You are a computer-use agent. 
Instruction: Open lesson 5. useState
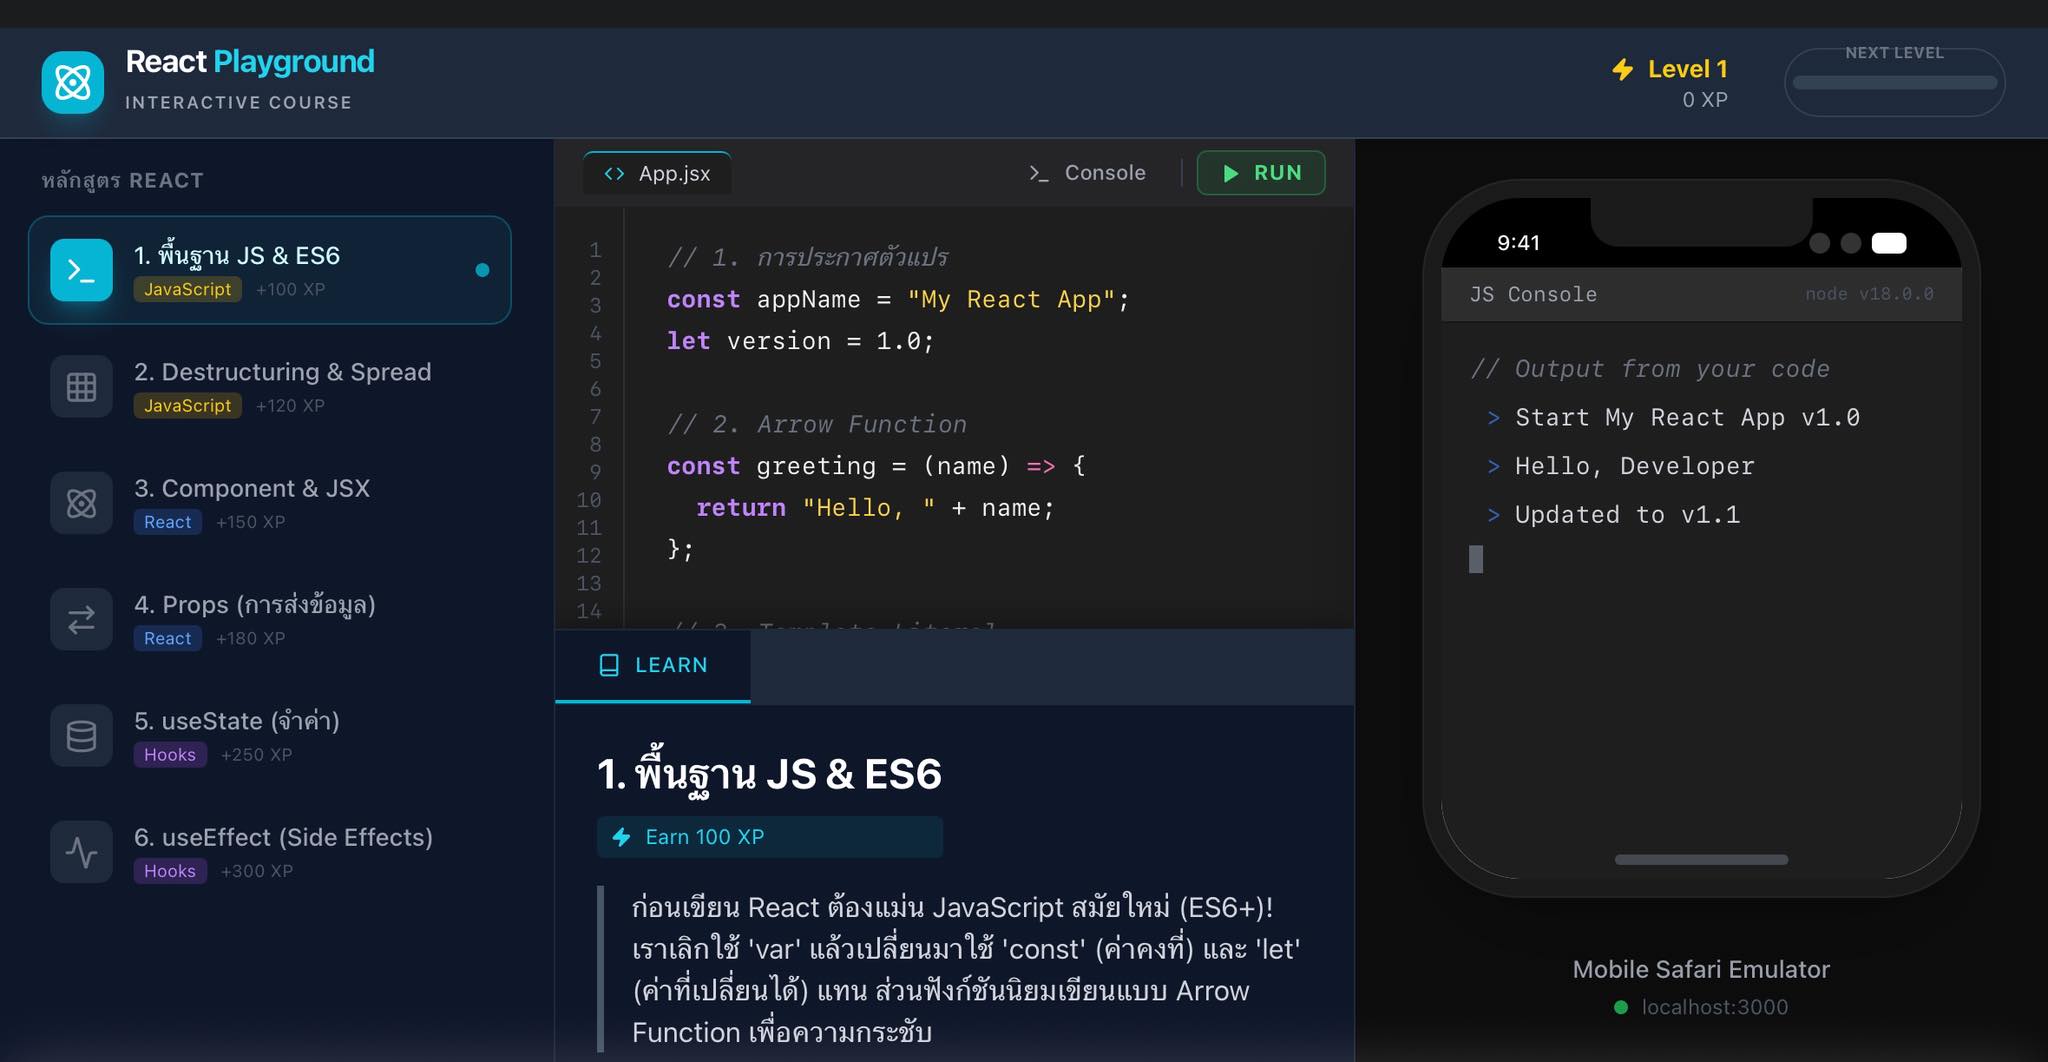point(270,736)
